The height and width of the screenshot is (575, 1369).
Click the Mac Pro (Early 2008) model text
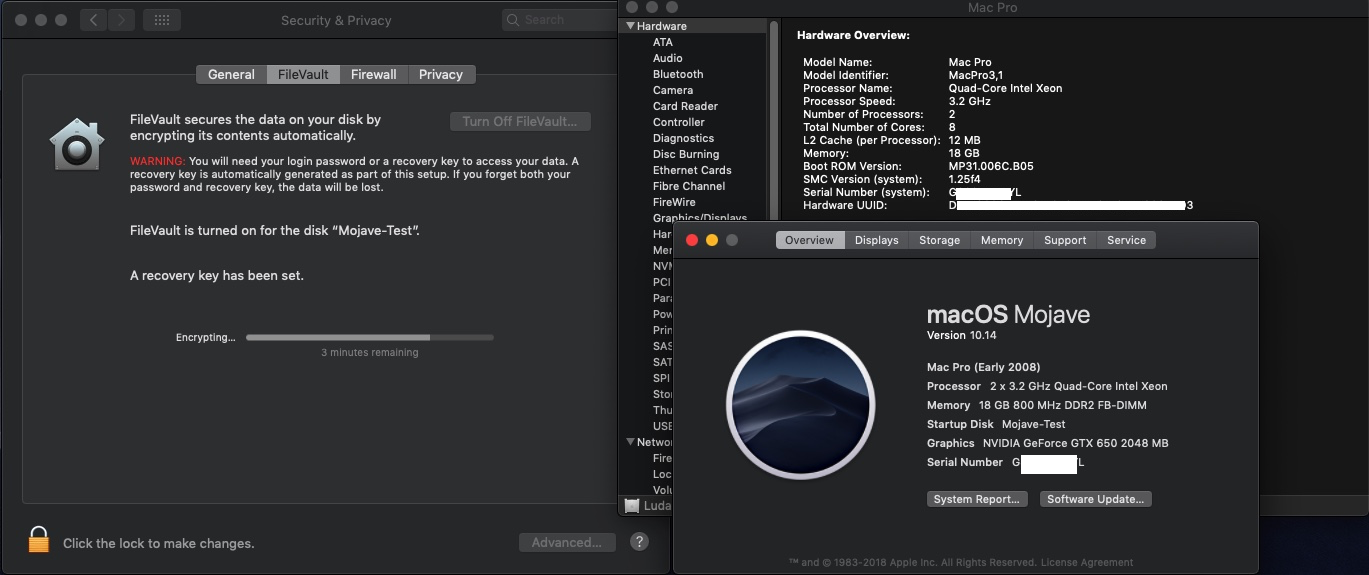tap(984, 367)
